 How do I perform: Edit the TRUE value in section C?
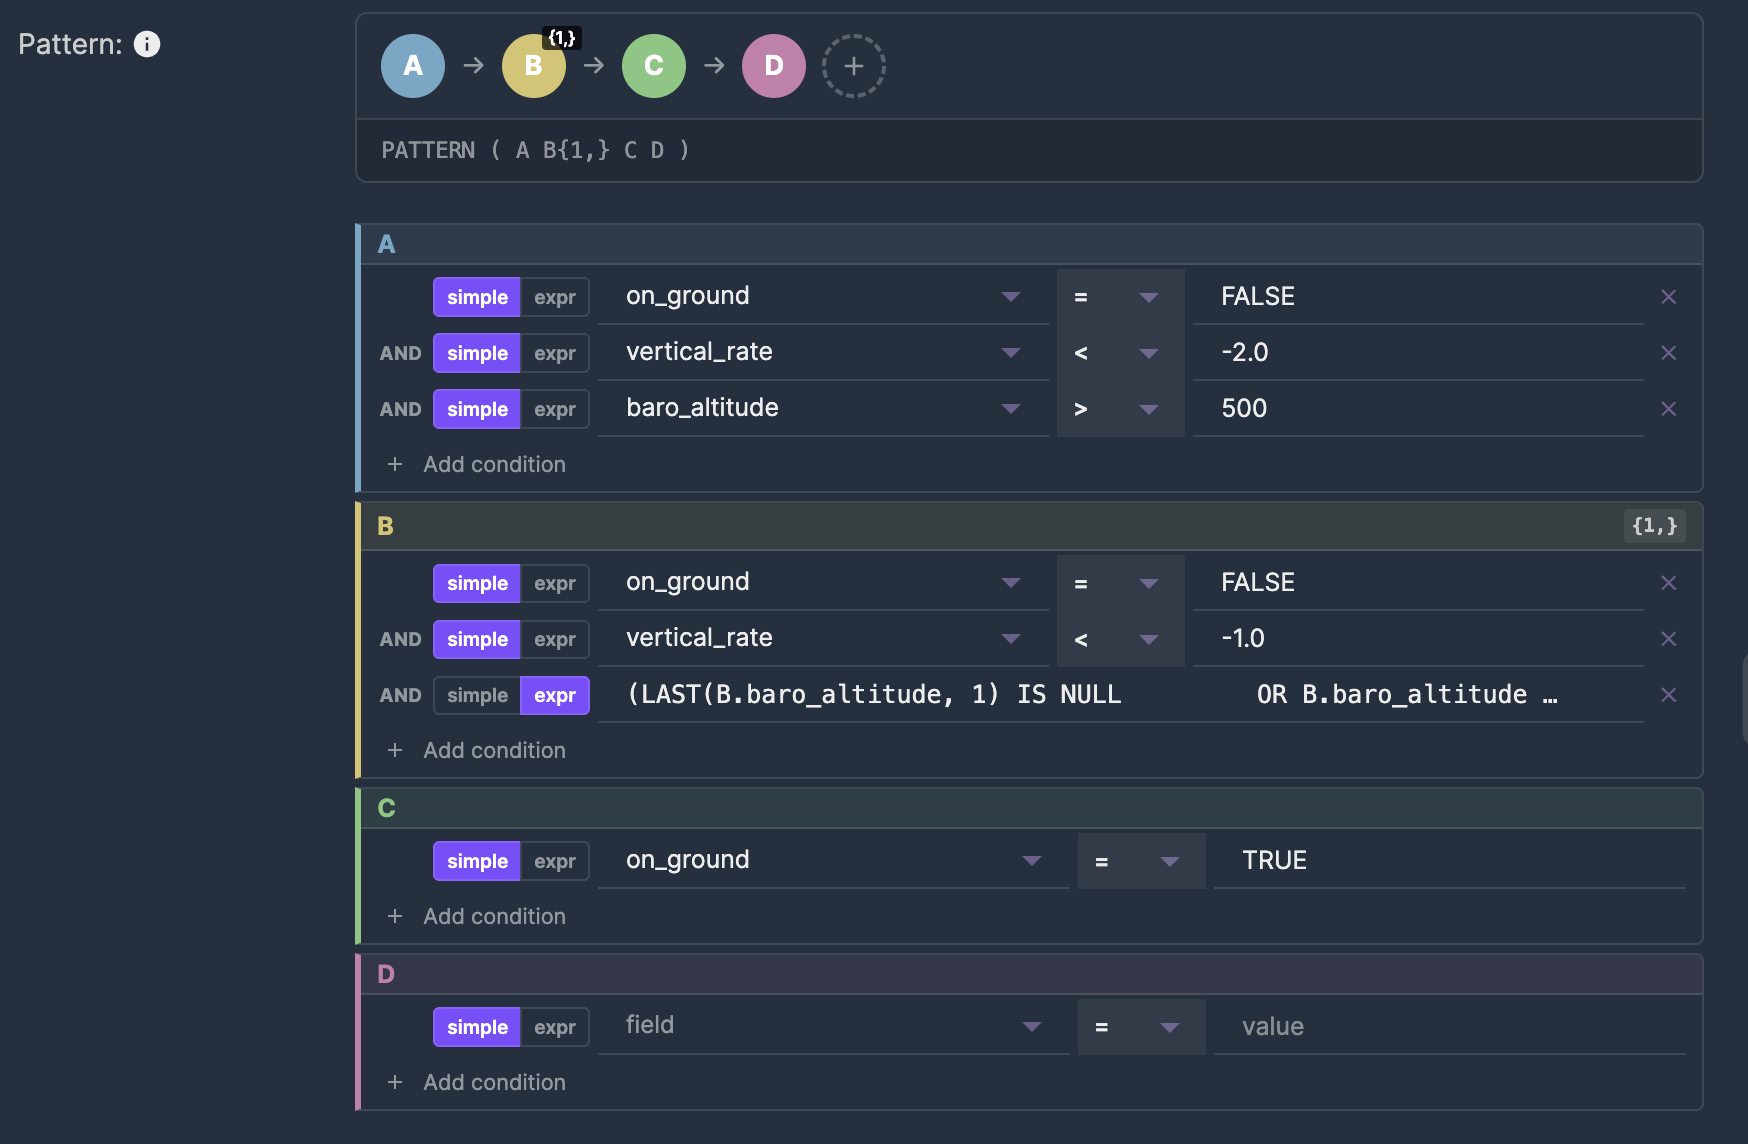click(x=1450, y=861)
